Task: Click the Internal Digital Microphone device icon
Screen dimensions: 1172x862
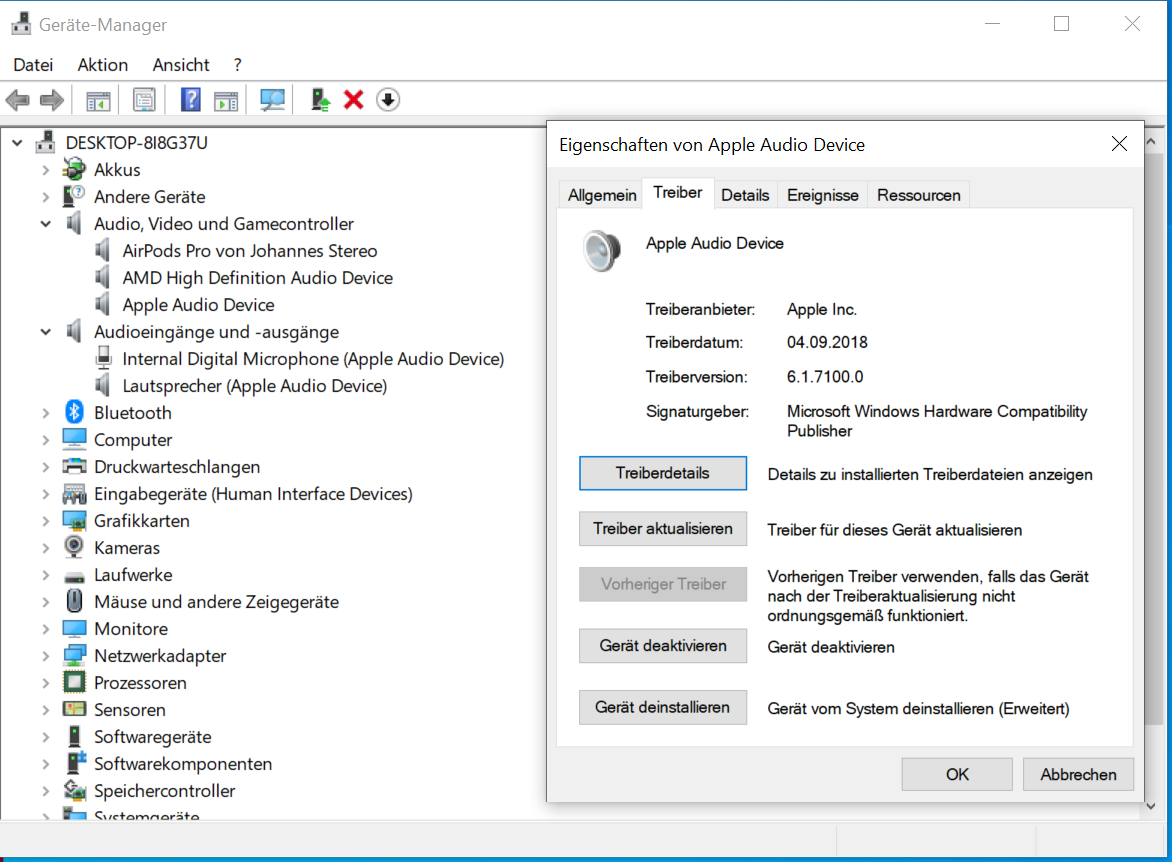Action: click(104, 358)
